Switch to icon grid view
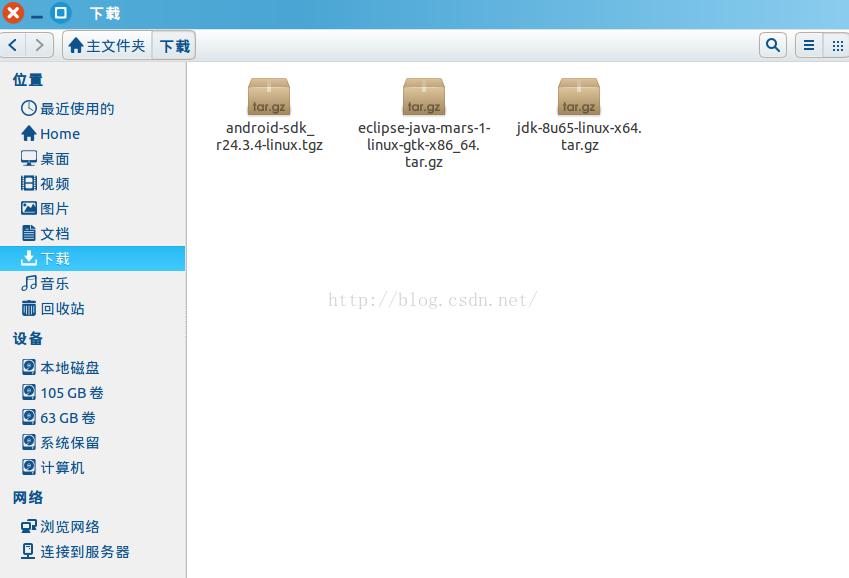Image resolution: width=849 pixels, height=578 pixels. pyautogui.click(x=836, y=45)
